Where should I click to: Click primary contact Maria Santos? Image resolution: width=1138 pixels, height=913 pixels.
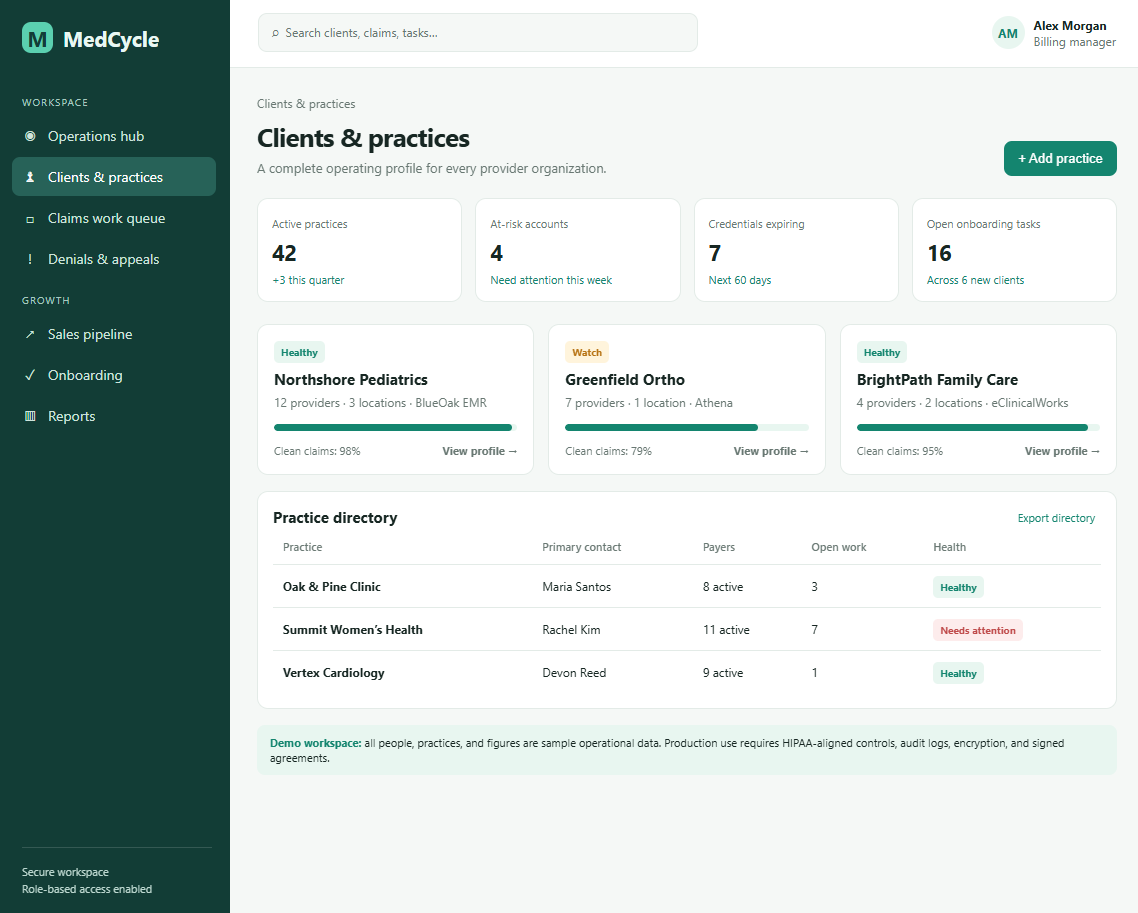(x=576, y=586)
